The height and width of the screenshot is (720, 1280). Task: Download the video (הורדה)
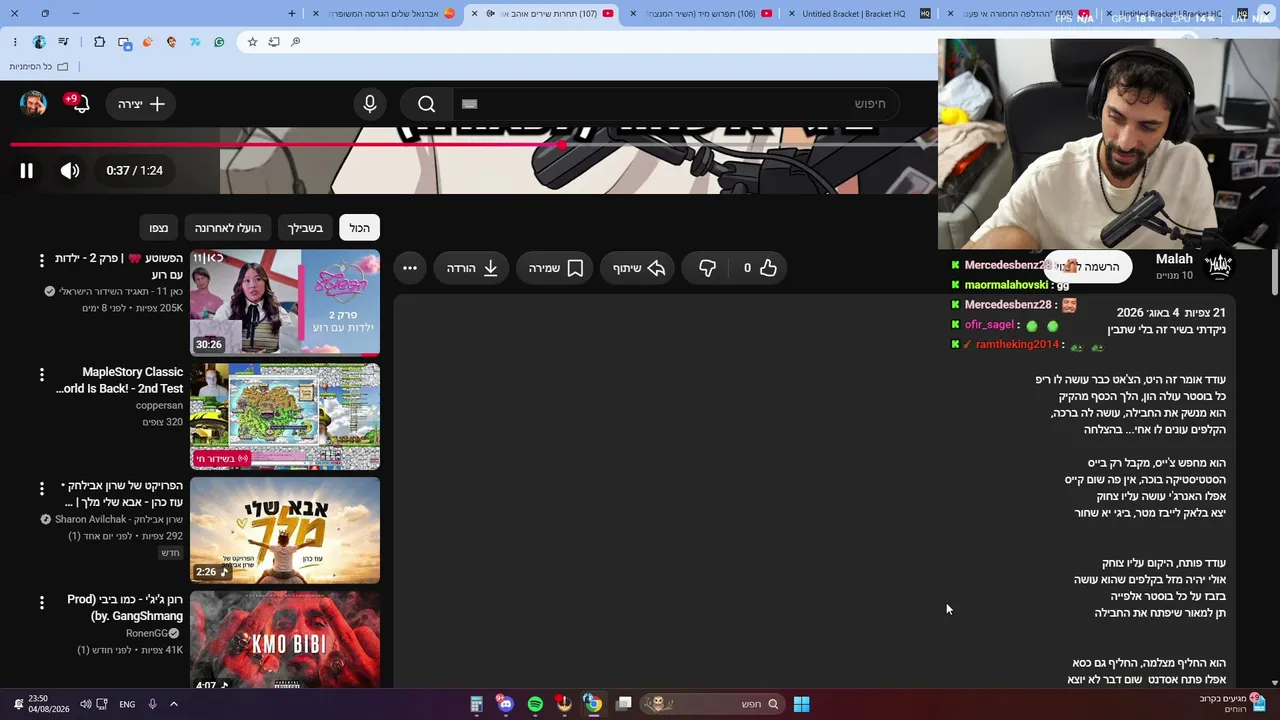point(473,268)
